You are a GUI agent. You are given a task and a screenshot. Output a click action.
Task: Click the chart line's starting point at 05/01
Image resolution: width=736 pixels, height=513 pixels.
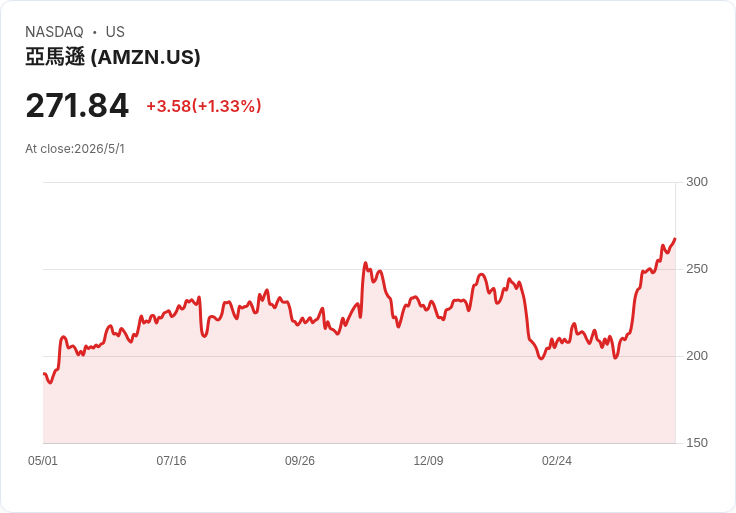click(44, 374)
